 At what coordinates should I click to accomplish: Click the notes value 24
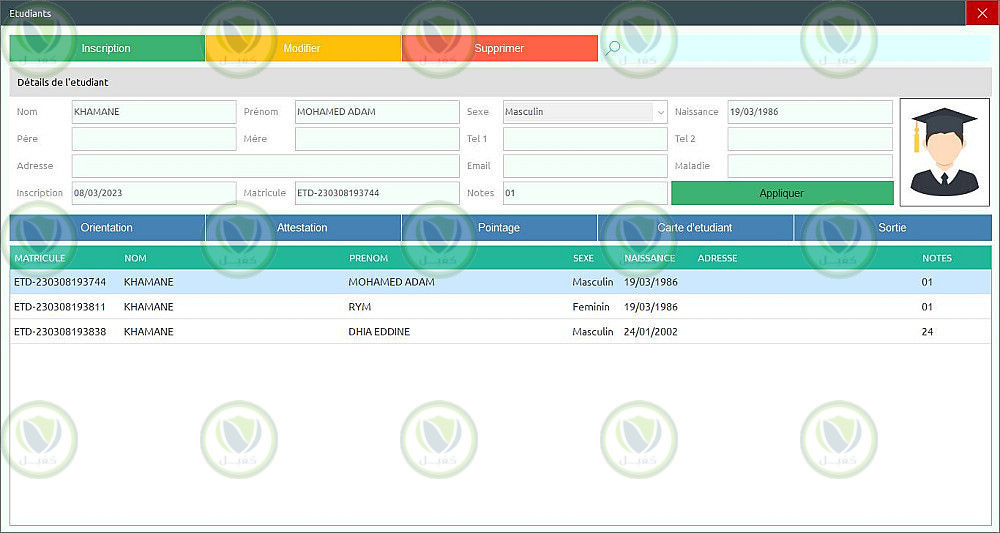pos(927,332)
